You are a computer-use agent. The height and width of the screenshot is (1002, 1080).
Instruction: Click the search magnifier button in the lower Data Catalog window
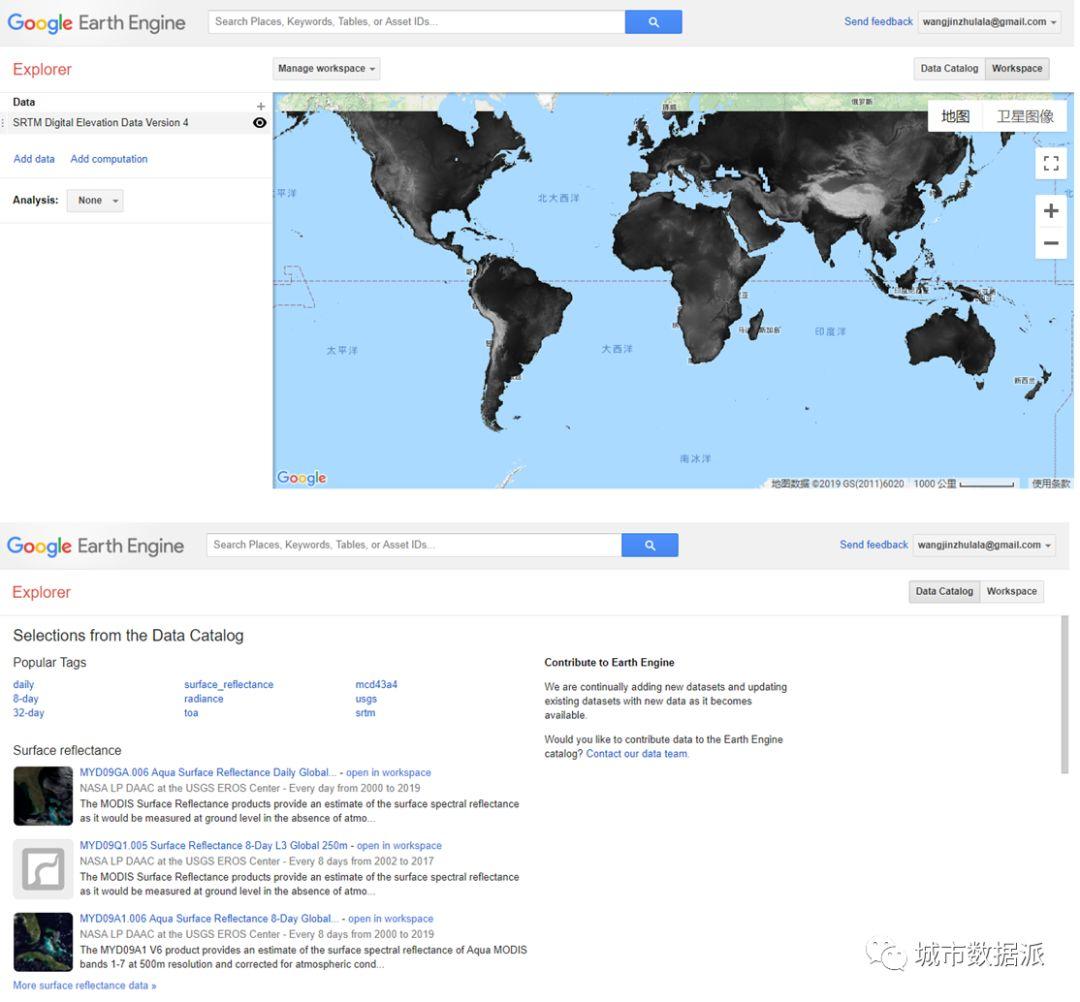tap(650, 545)
